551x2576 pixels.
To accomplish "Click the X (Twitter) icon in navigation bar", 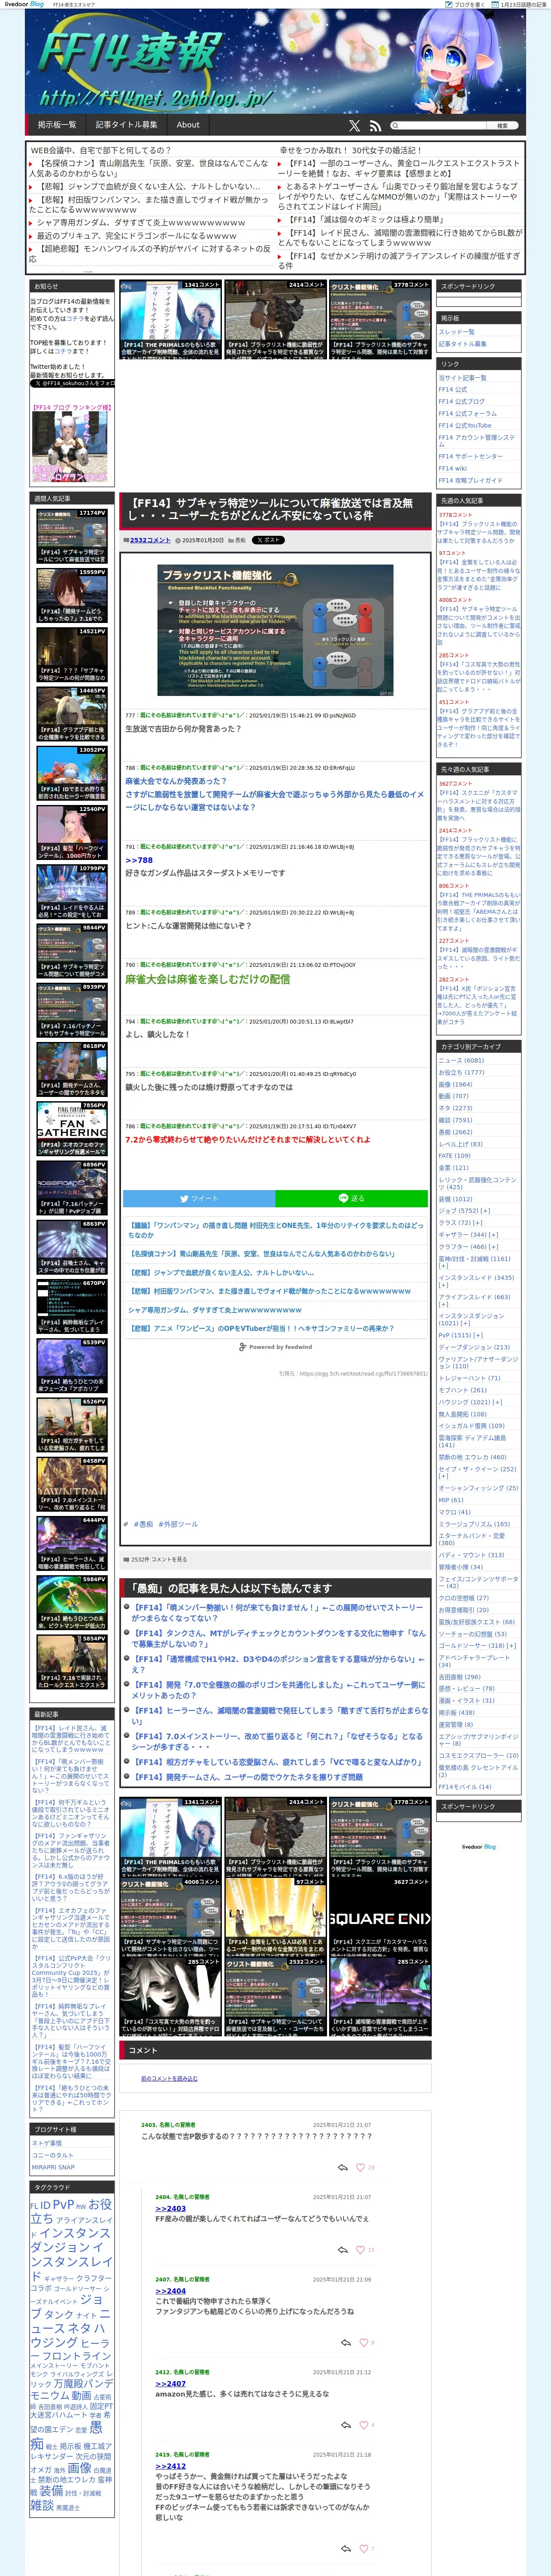I will point(354,126).
